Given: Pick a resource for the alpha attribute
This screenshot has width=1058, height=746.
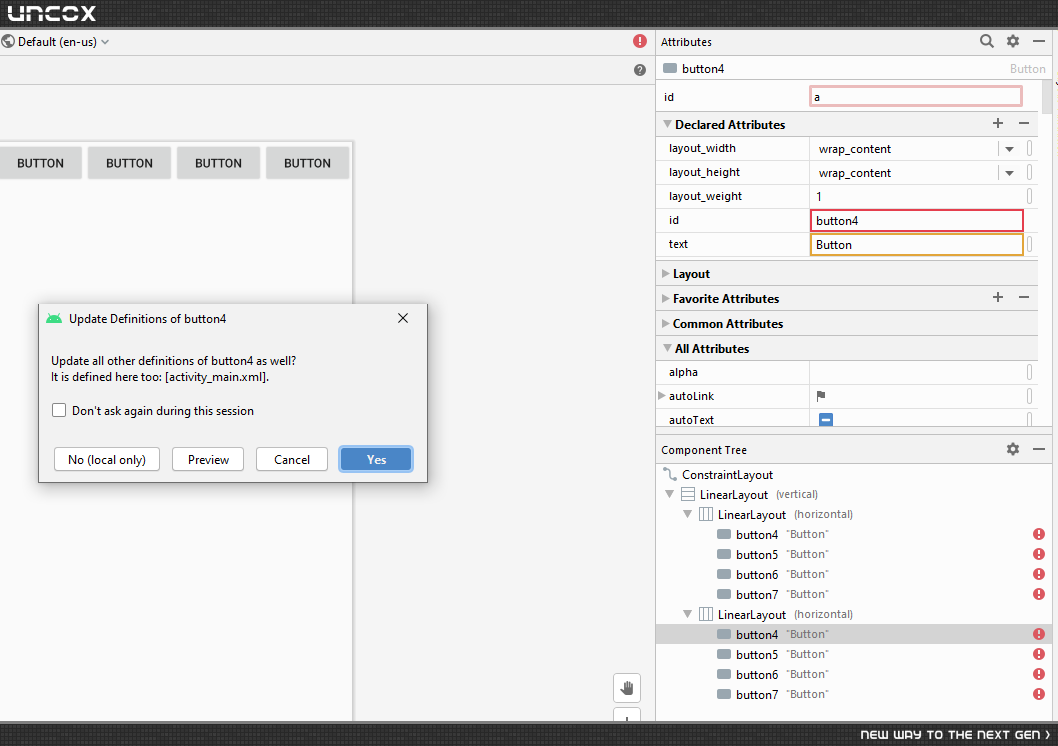Looking at the screenshot, I should click(x=1029, y=372).
